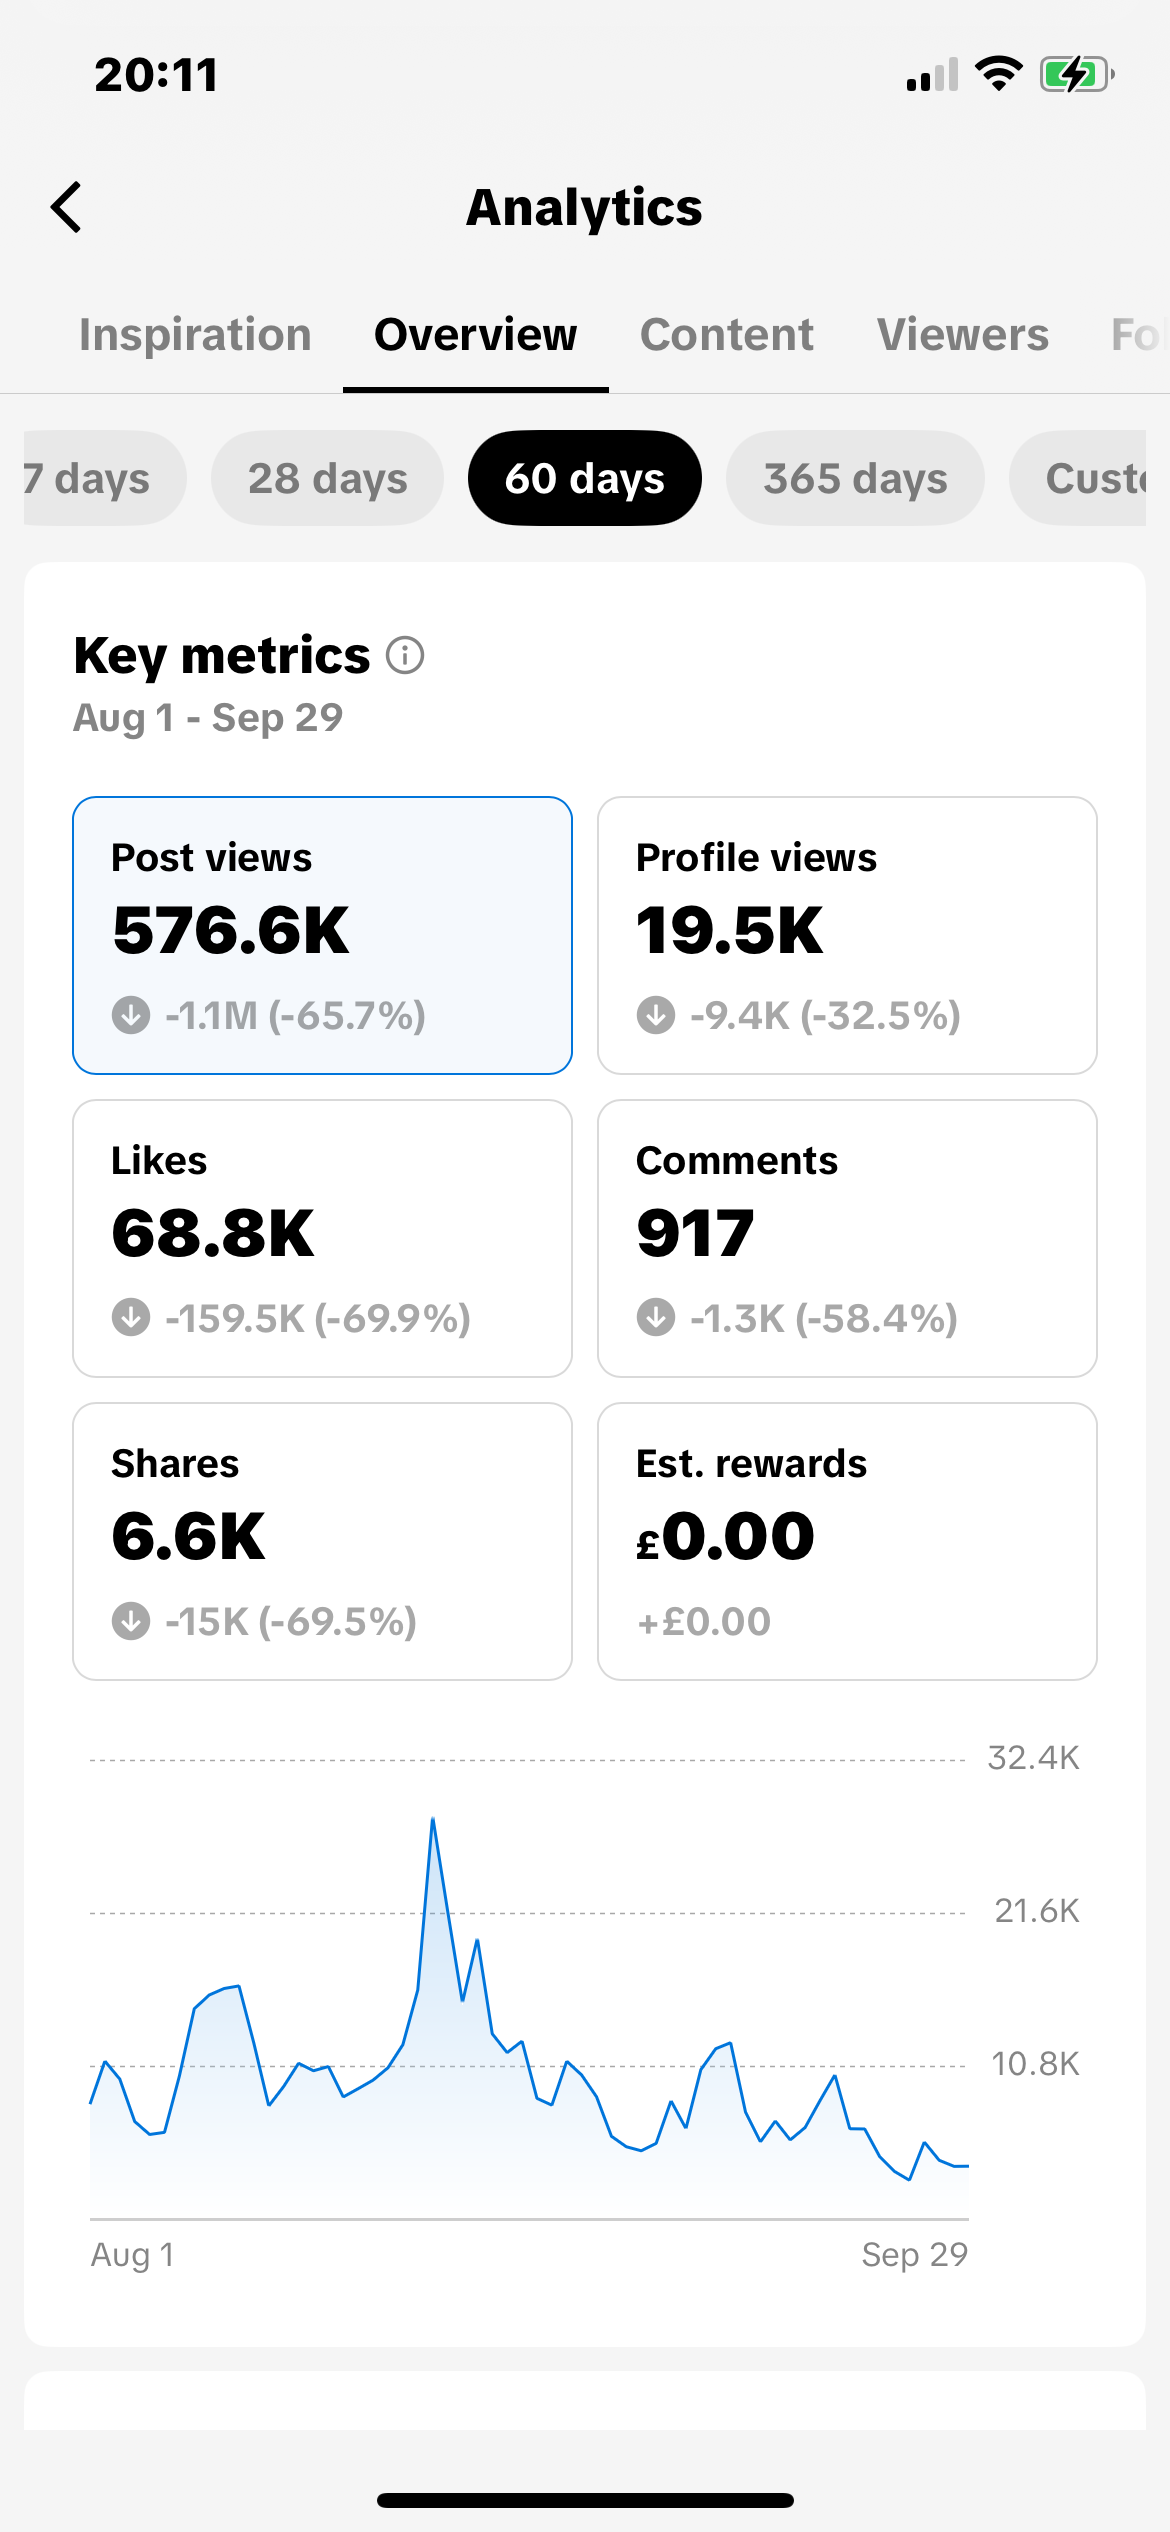Tap the Post views down-arrow indicator
Viewport: 1170px width, 2532px height.
(131, 1015)
